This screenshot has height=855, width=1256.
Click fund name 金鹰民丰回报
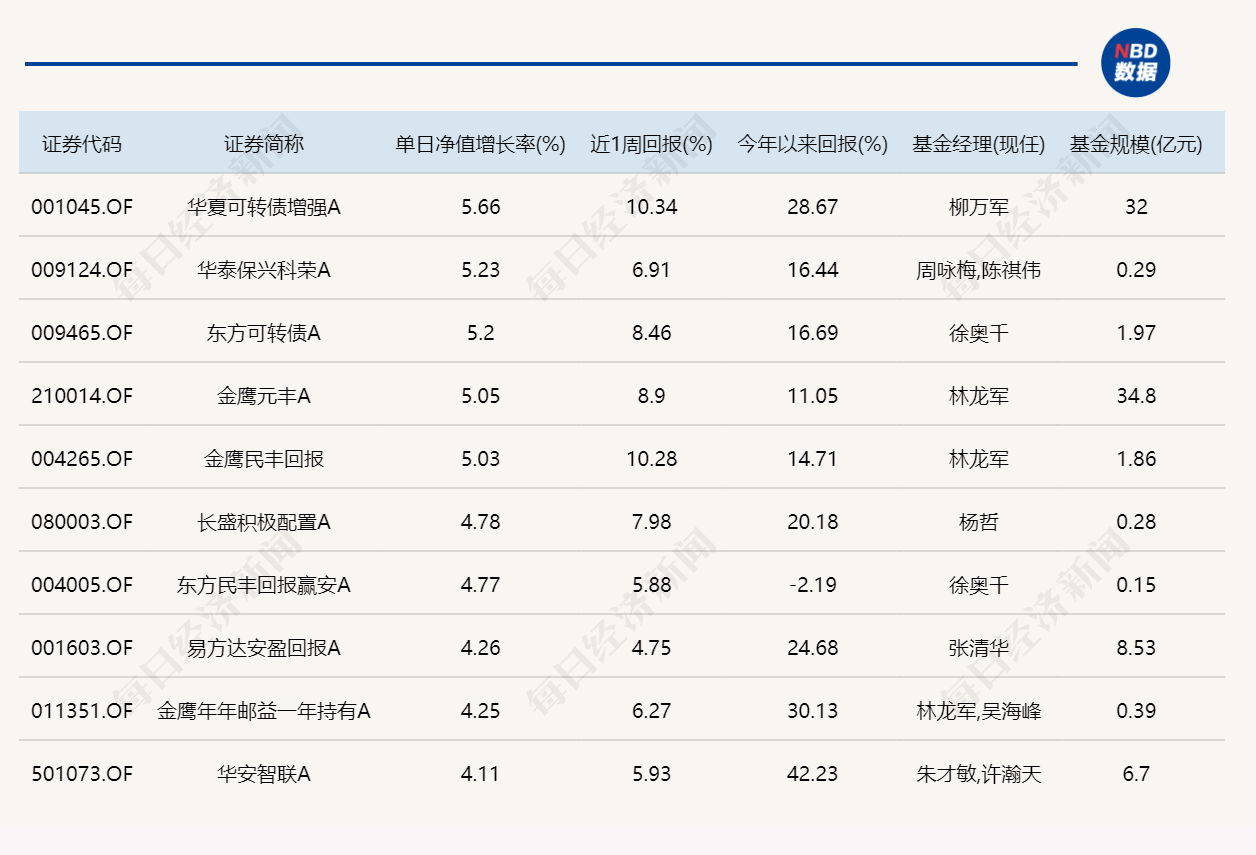click(264, 459)
